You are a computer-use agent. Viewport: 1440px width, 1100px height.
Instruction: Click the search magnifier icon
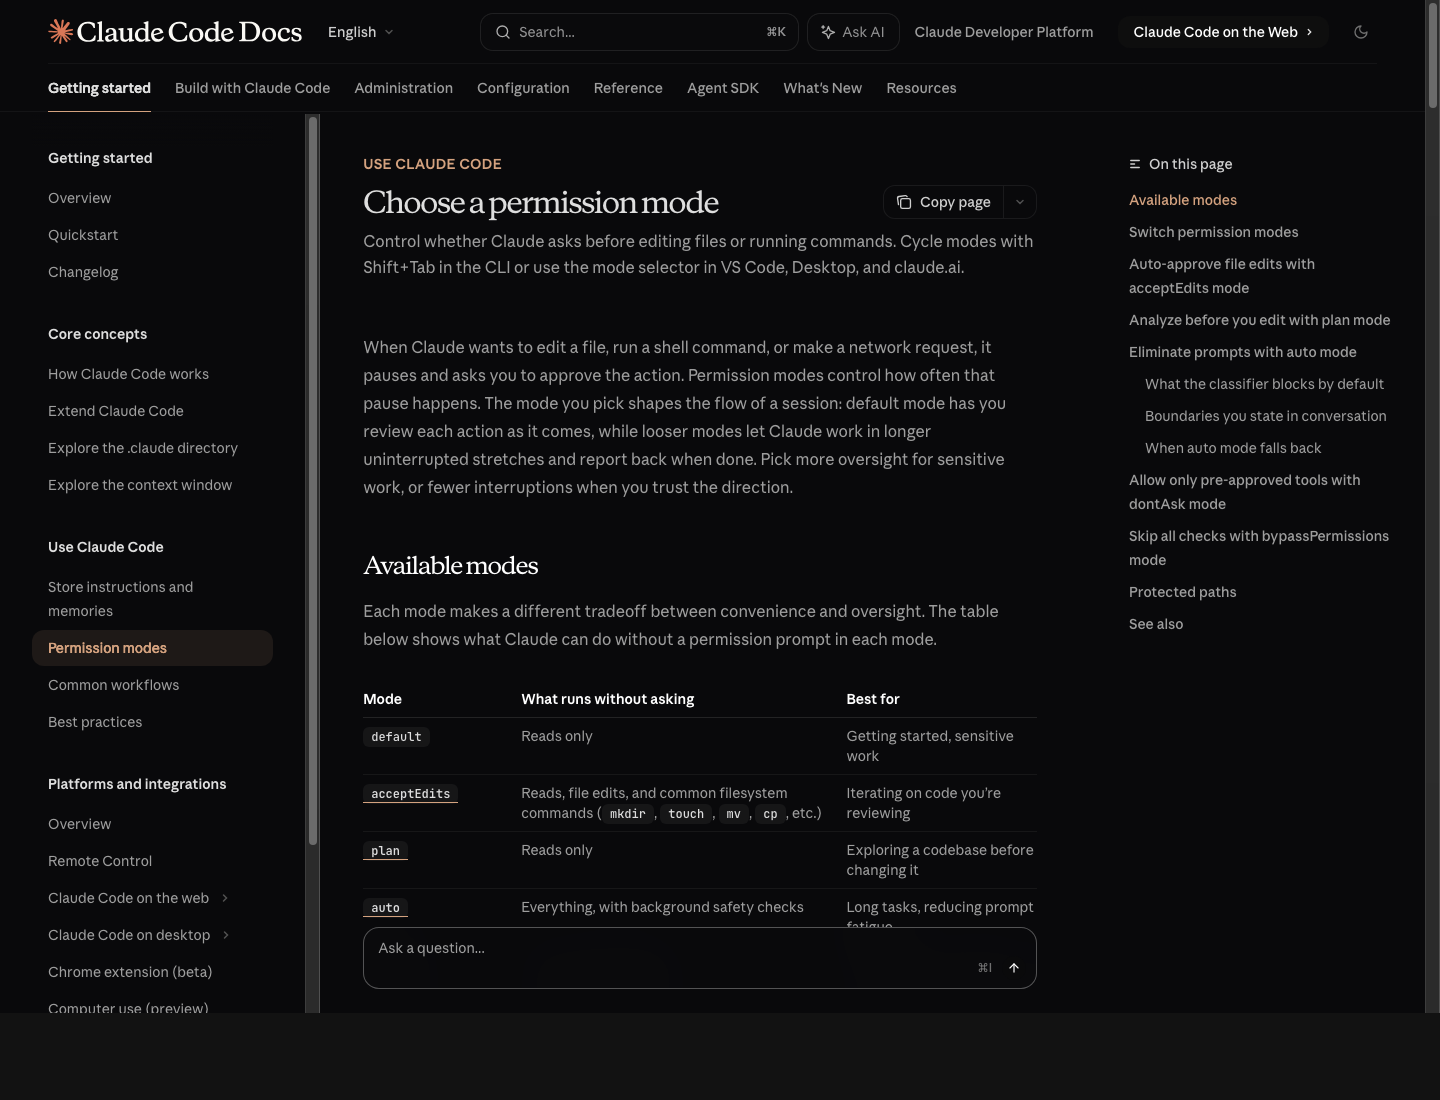503,32
